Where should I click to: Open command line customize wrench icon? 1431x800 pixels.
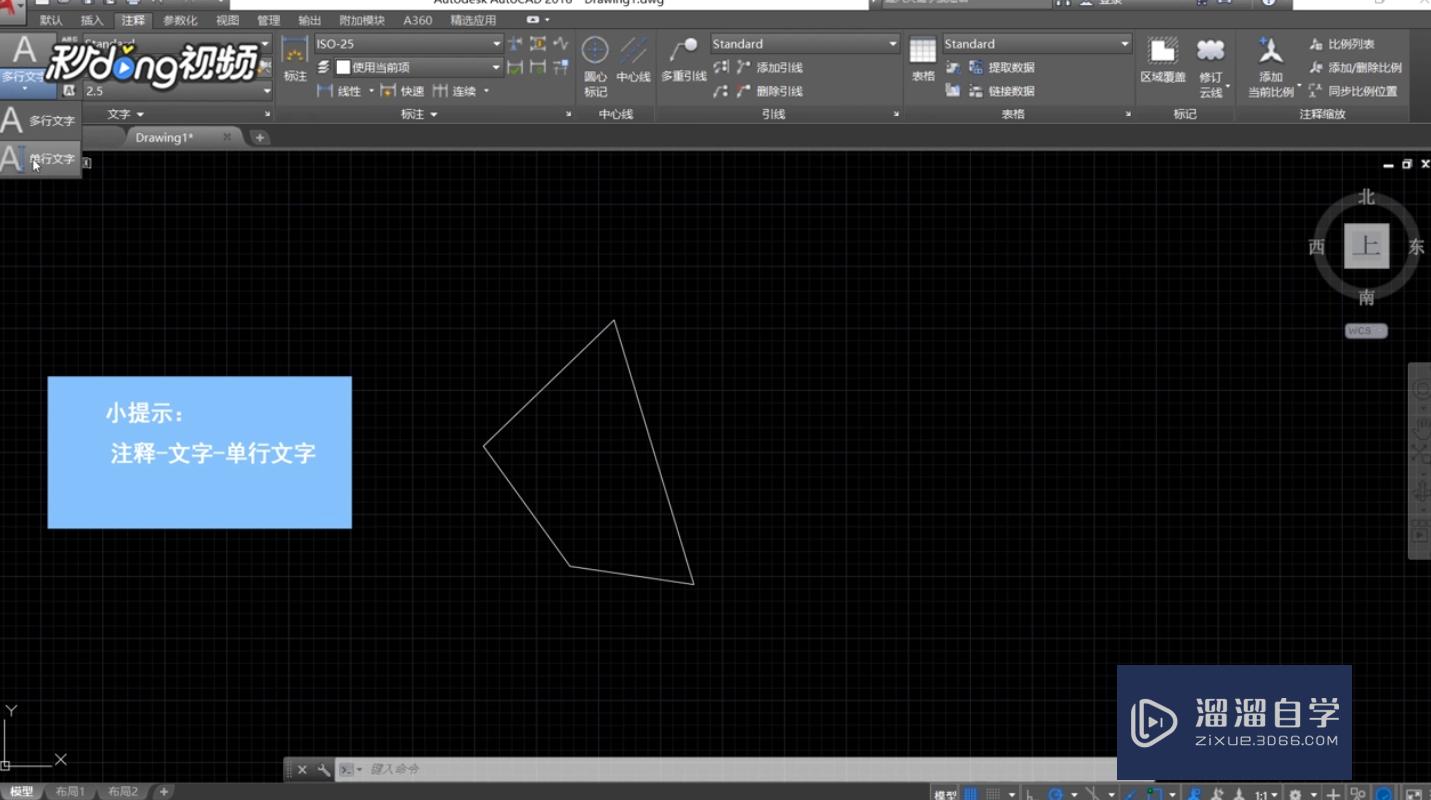[x=323, y=770]
